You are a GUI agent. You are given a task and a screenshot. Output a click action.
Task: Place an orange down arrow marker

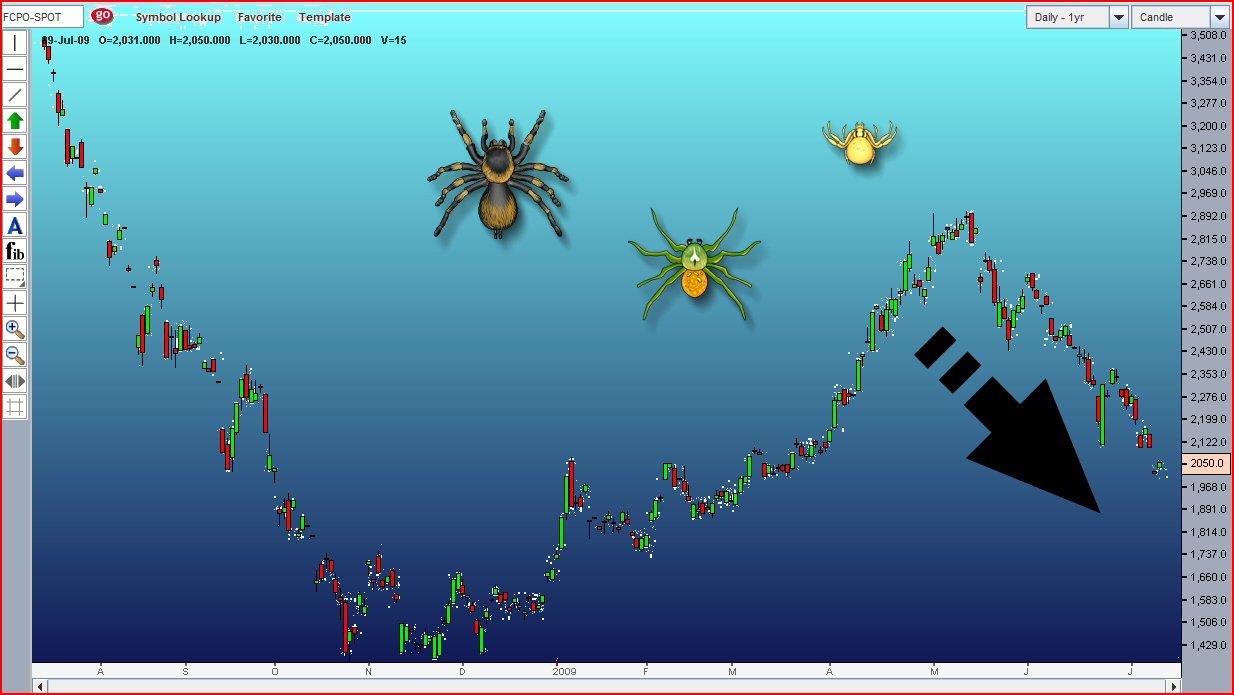(15, 147)
